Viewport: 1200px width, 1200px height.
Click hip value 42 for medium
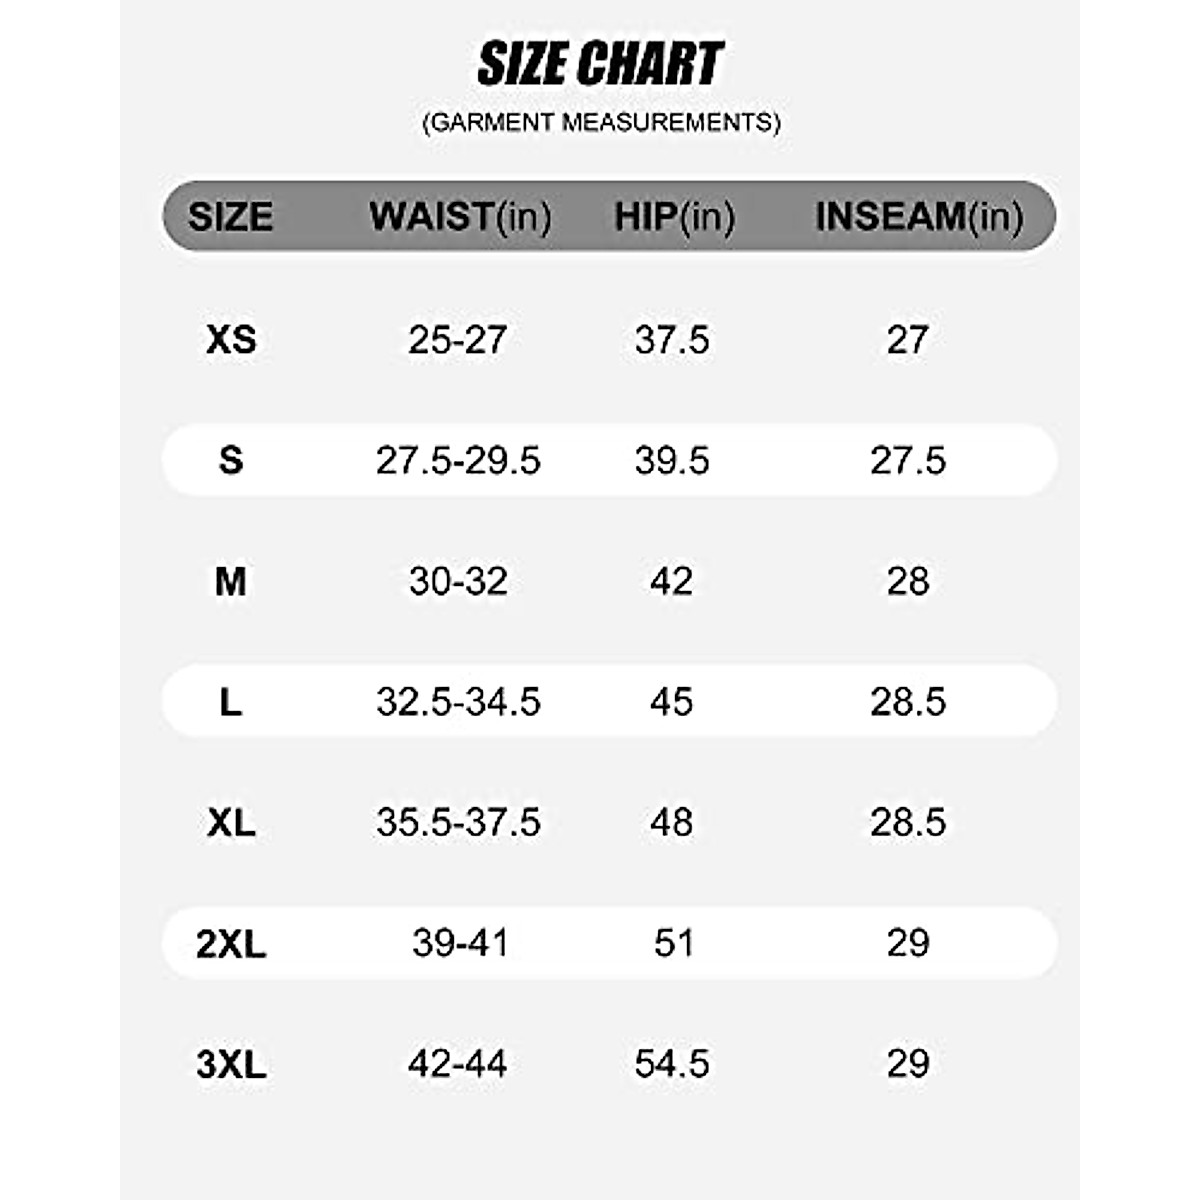[671, 581]
